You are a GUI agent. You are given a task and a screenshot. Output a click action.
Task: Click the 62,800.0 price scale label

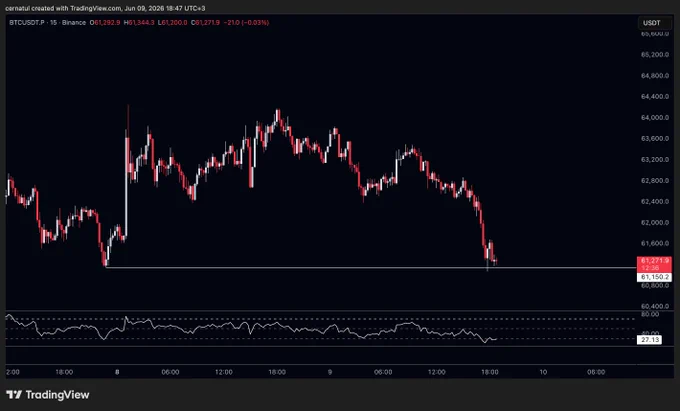pos(655,180)
